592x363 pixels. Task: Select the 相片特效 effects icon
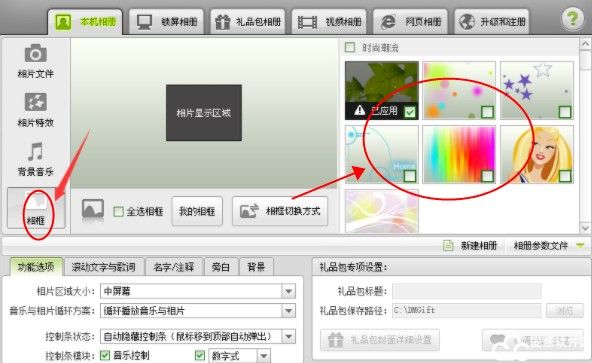(x=35, y=102)
